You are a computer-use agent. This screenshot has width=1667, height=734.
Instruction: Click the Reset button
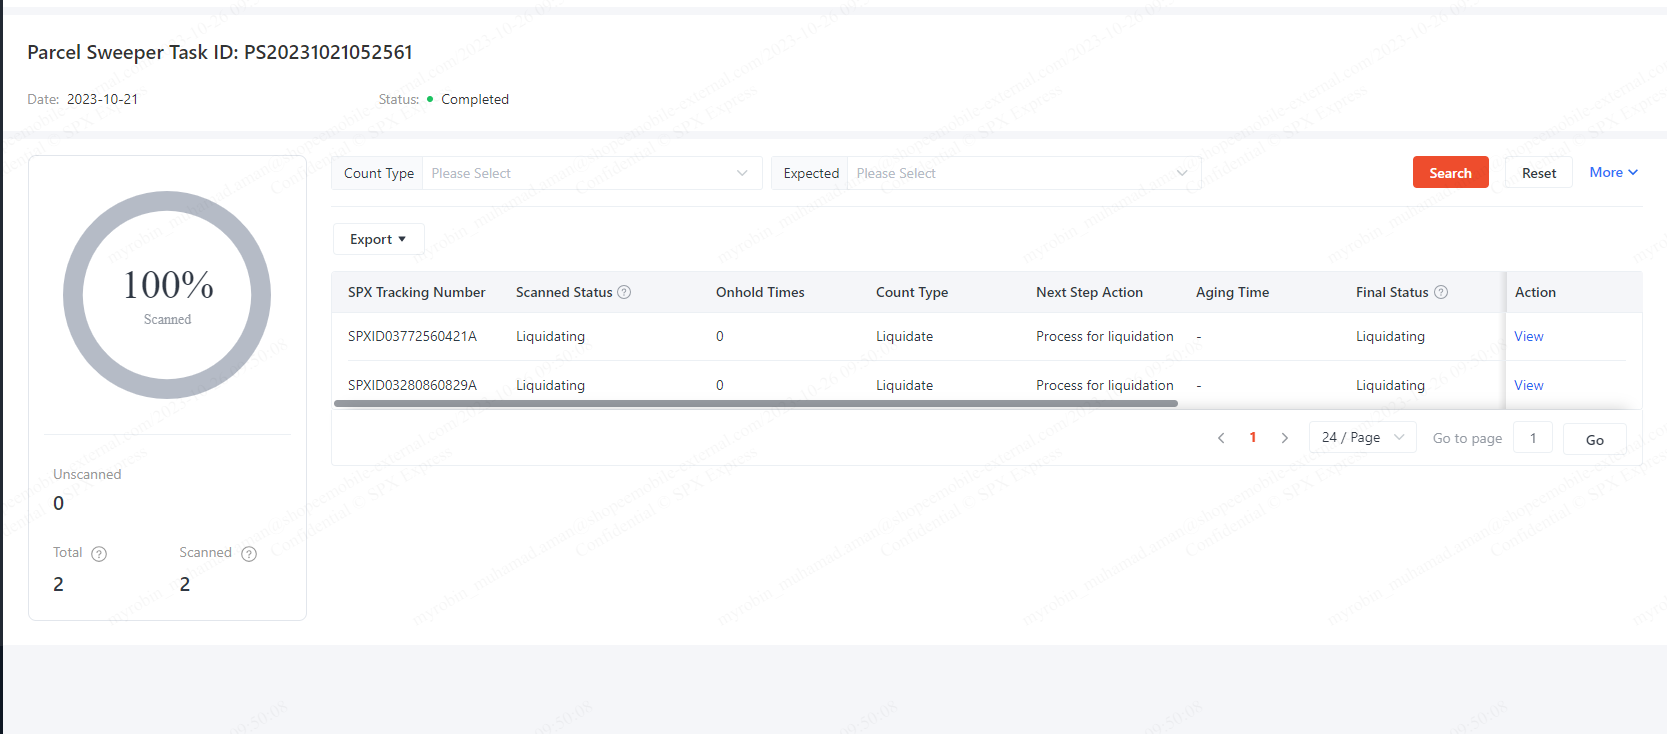[x=1538, y=172]
